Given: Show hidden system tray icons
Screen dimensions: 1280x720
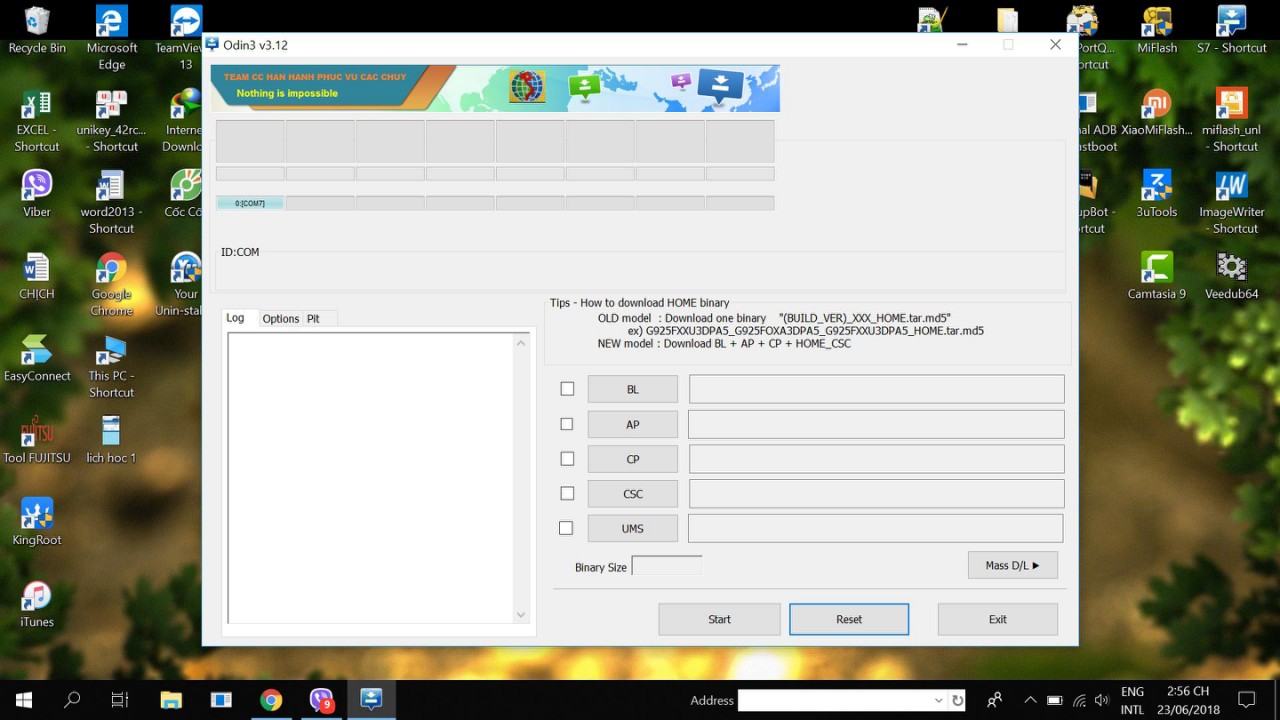Looking at the screenshot, I should [1030, 700].
